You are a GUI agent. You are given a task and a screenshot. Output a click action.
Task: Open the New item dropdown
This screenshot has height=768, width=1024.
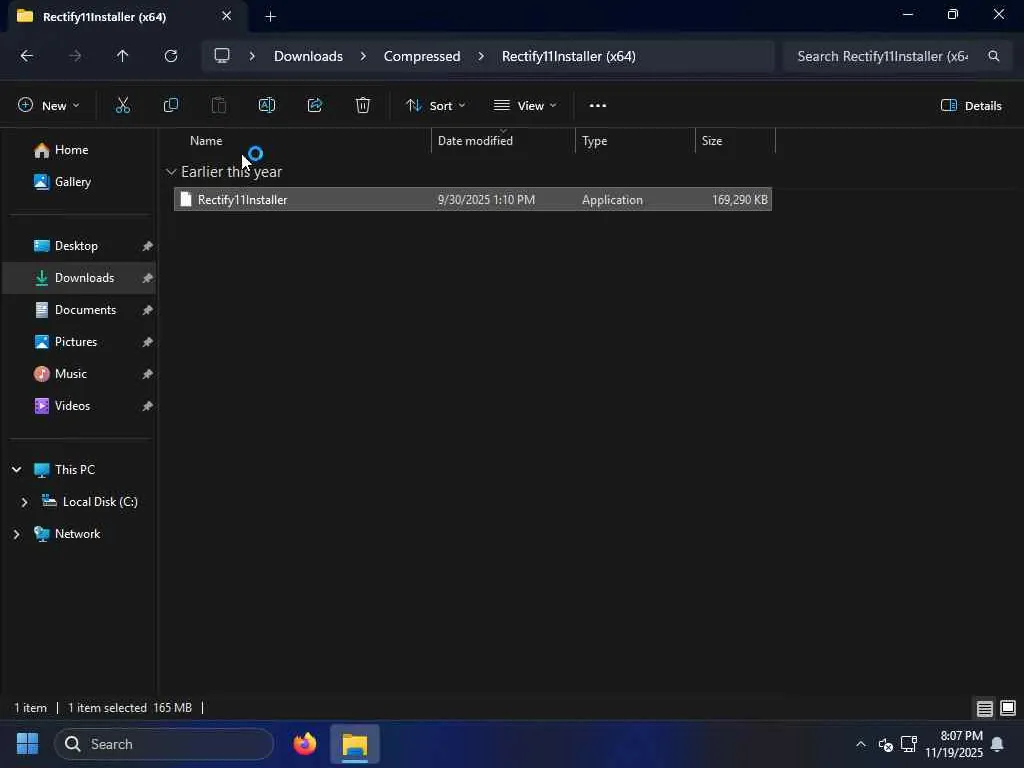[x=49, y=105]
